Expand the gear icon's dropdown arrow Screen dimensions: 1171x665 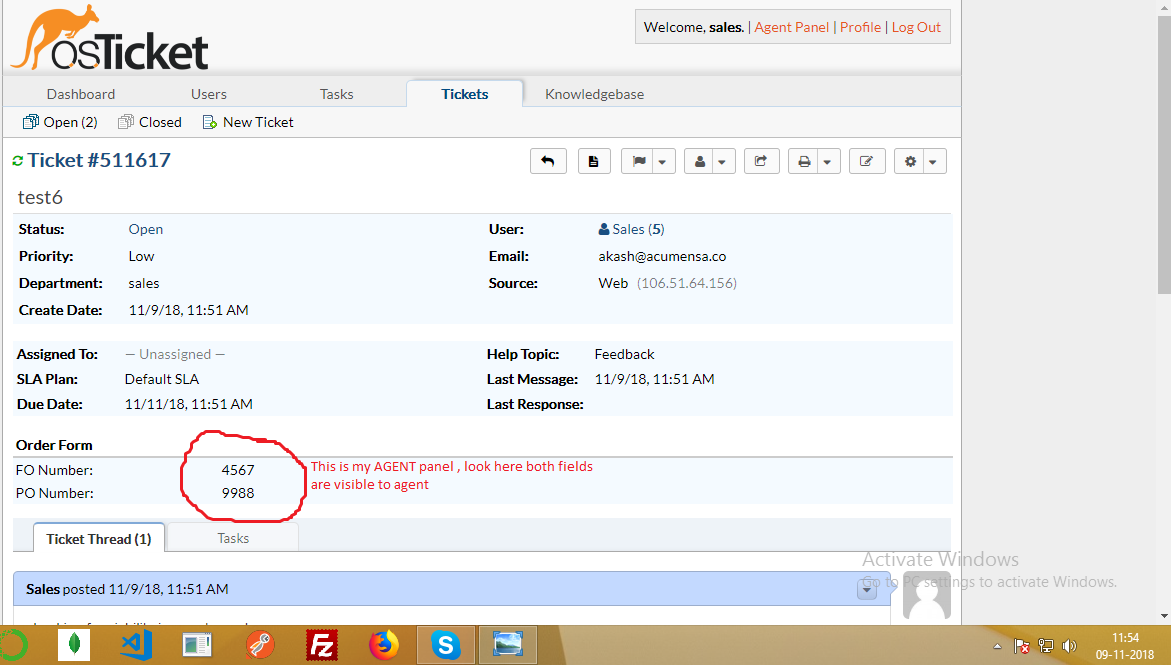tap(932, 160)
